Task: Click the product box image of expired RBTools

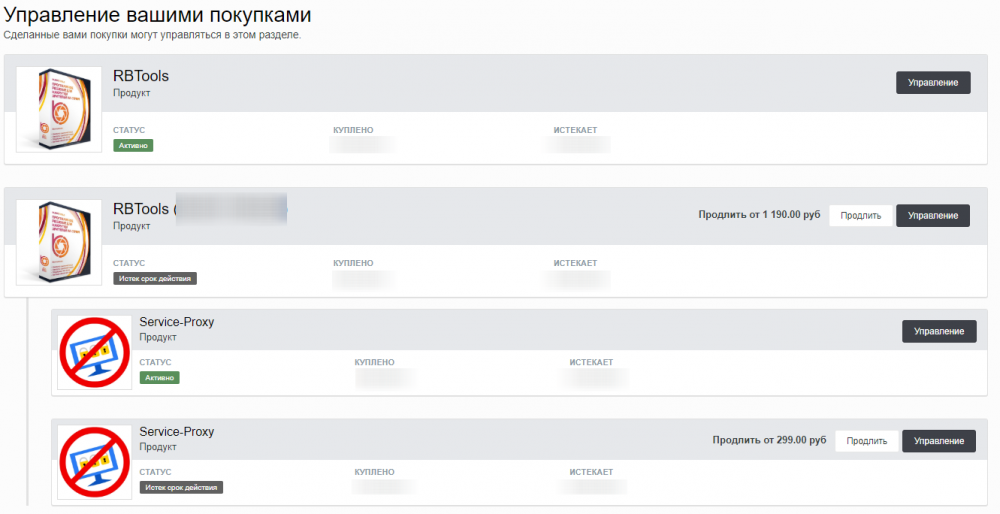Action: pos(59,243)
